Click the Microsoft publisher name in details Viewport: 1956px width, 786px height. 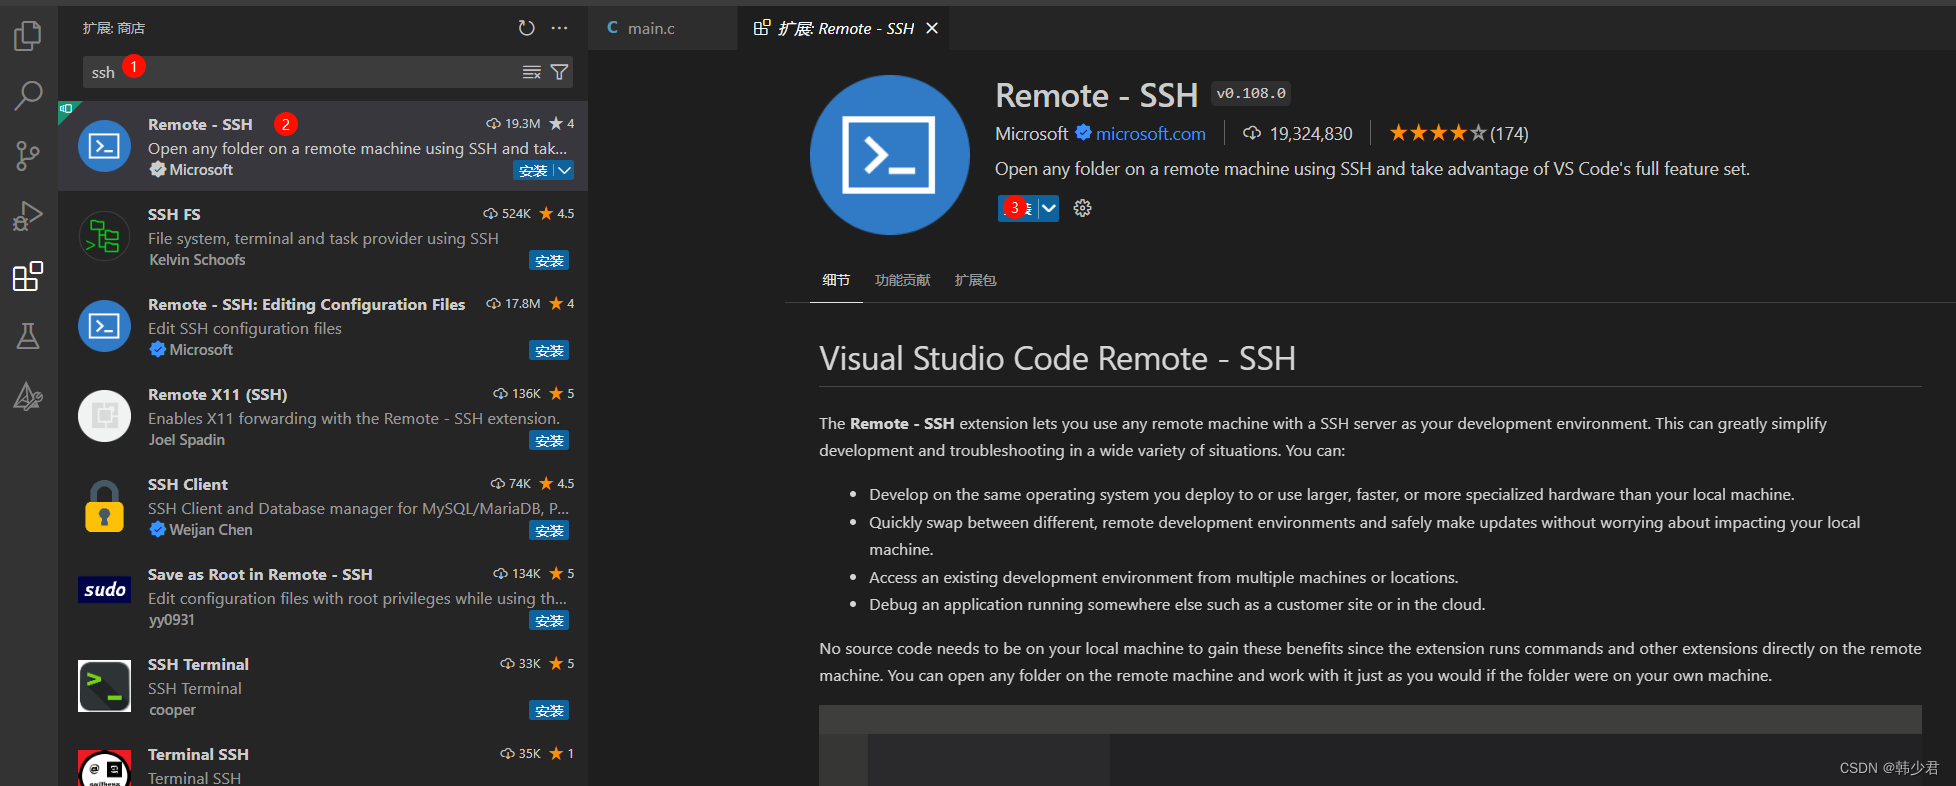click(1031, 133)
